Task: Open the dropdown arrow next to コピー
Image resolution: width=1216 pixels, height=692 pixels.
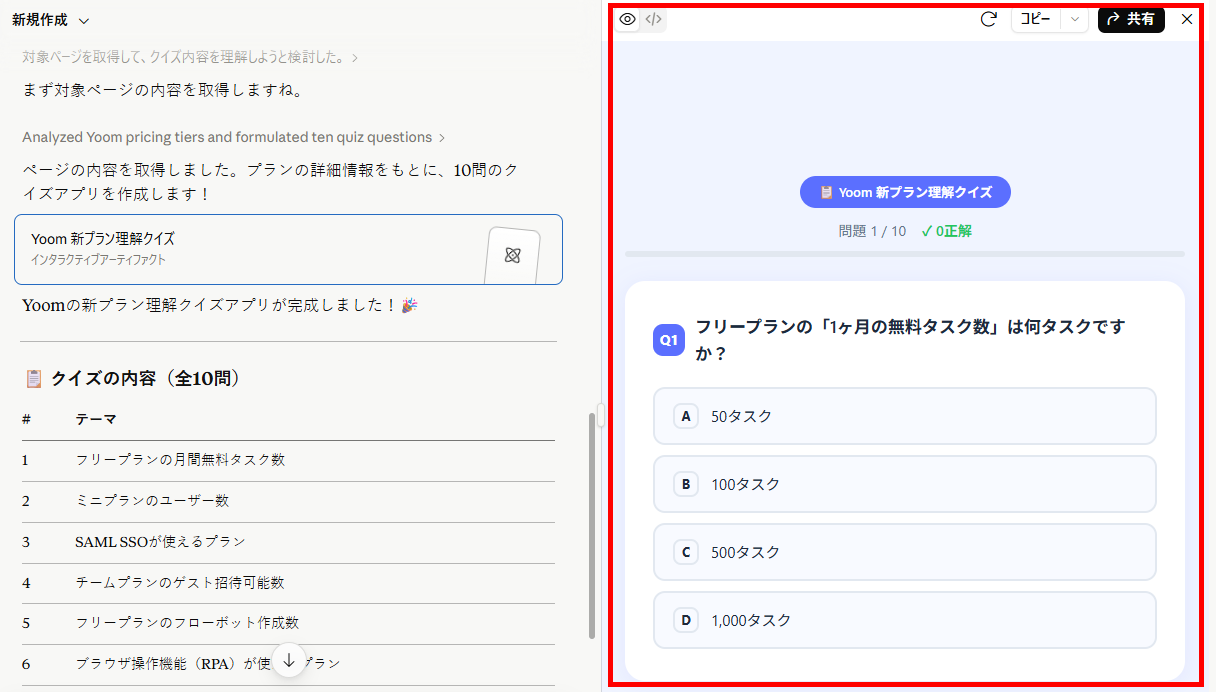Action: [1074, 19]
